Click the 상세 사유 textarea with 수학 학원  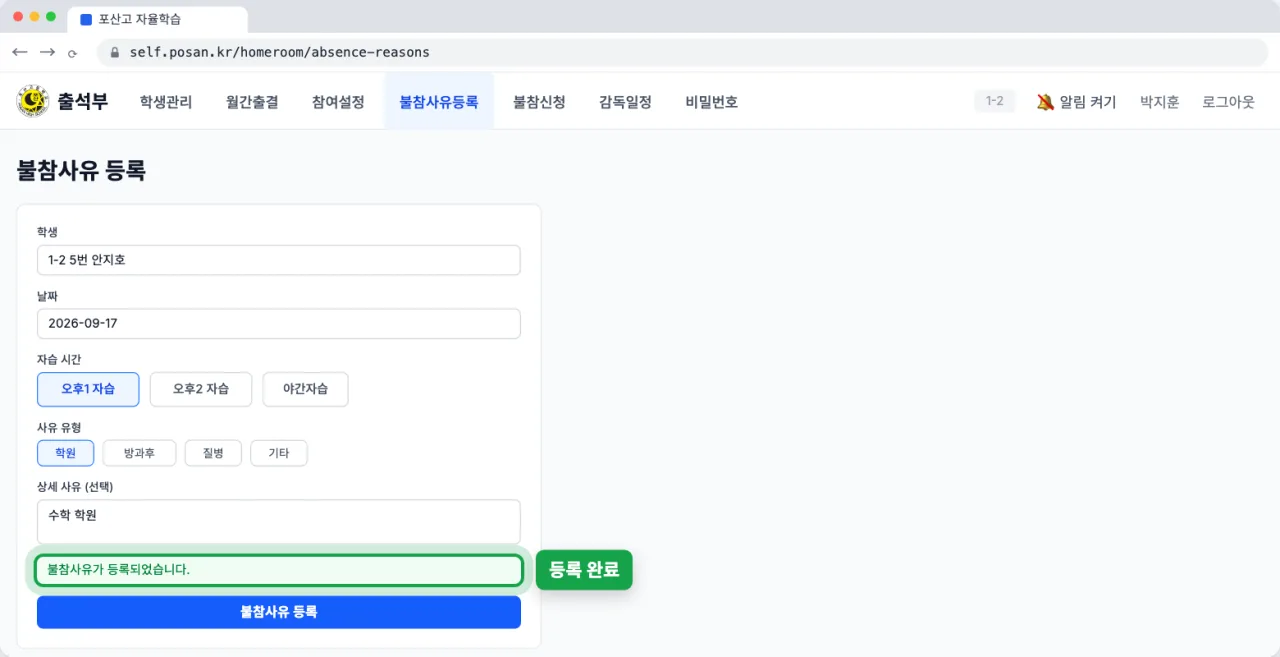(279, 521)
